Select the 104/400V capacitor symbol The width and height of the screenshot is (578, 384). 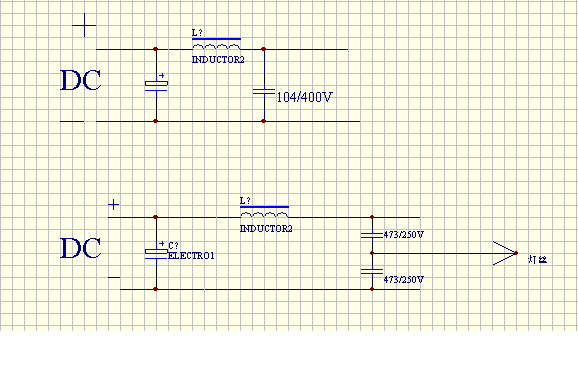tap(264, 91)
